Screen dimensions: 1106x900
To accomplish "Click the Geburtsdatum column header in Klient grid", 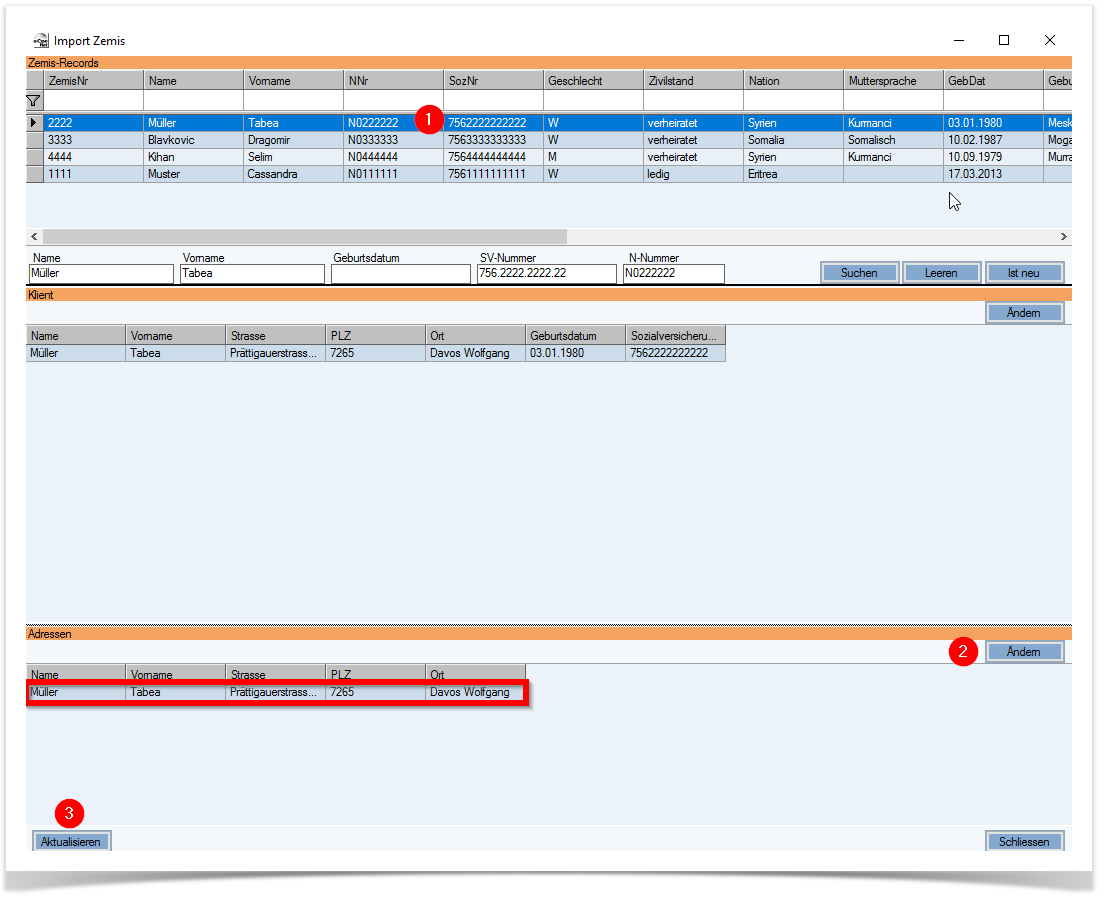I will pos(576,336).
